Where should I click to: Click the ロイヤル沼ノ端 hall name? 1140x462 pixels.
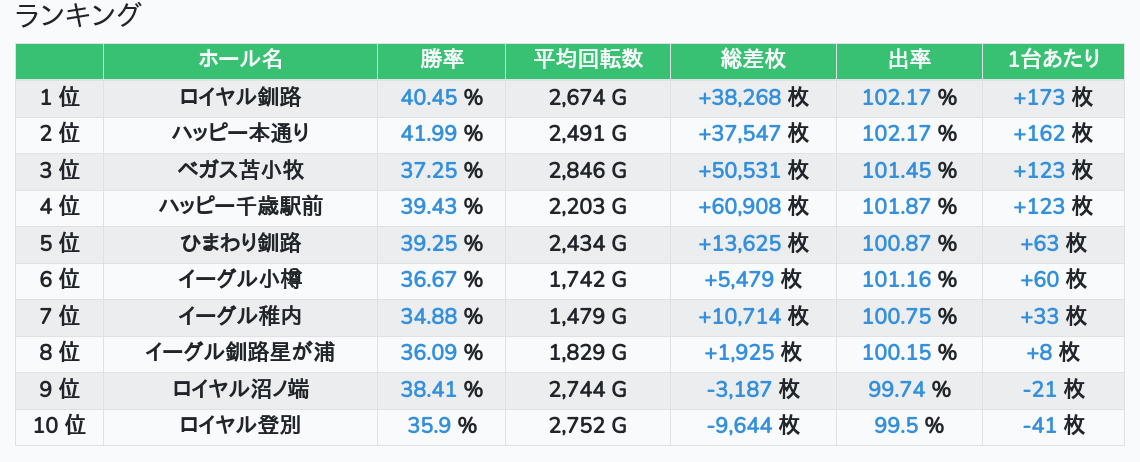(240, 389)
